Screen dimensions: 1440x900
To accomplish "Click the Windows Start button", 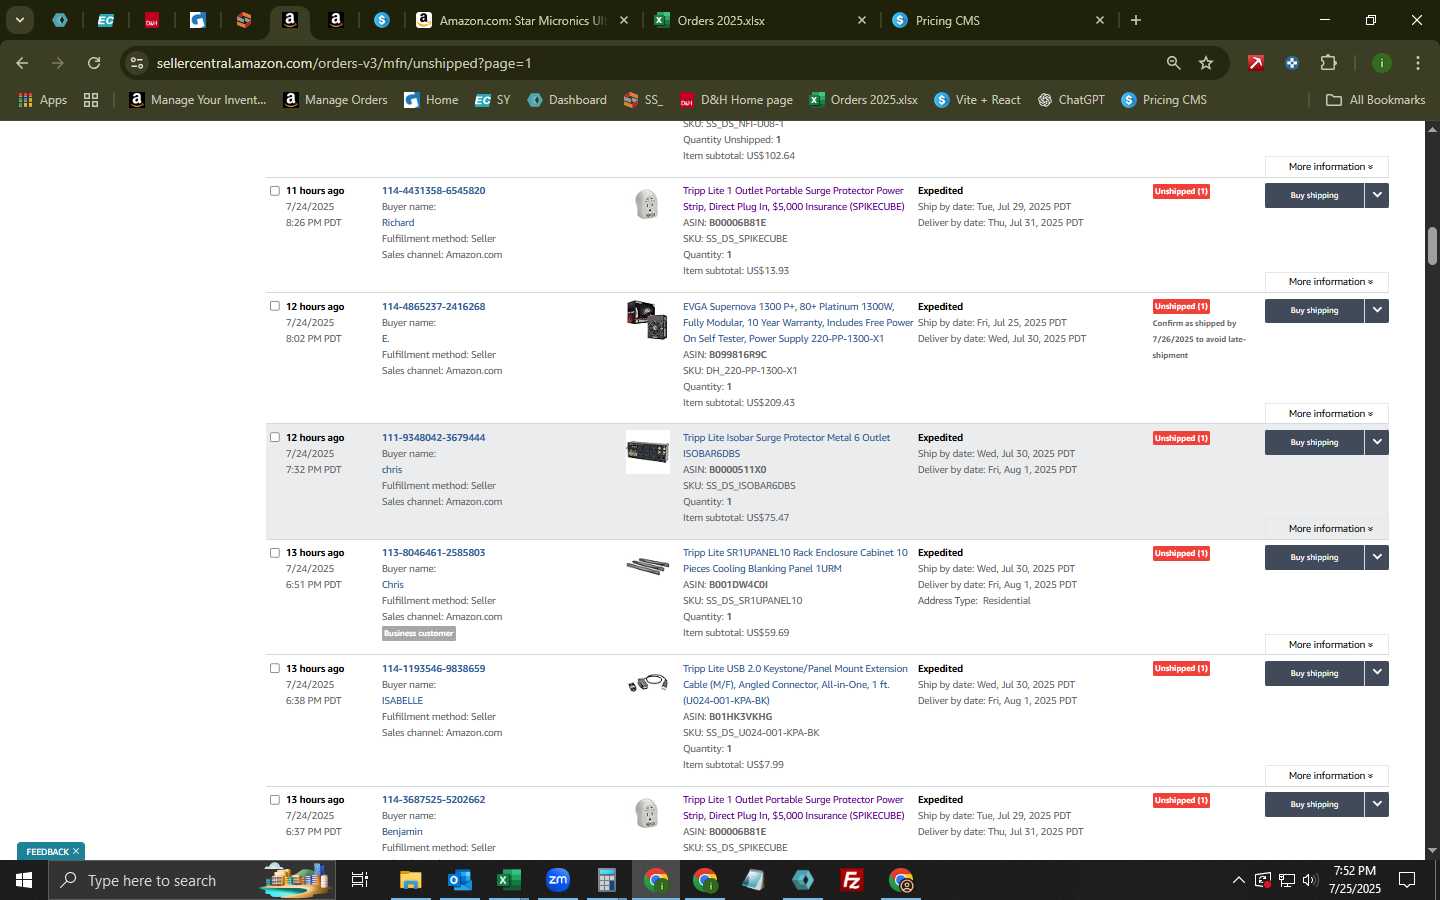I will click(x=24, y=880).
